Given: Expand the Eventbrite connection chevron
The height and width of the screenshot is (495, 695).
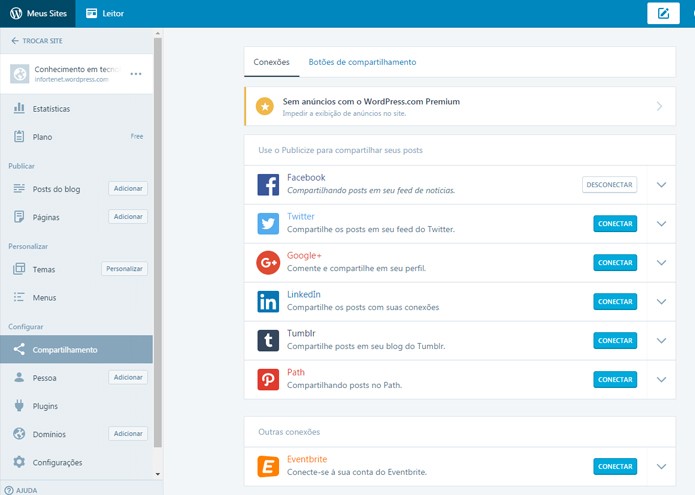Looking at the screenshot, I should click(661, 467).
